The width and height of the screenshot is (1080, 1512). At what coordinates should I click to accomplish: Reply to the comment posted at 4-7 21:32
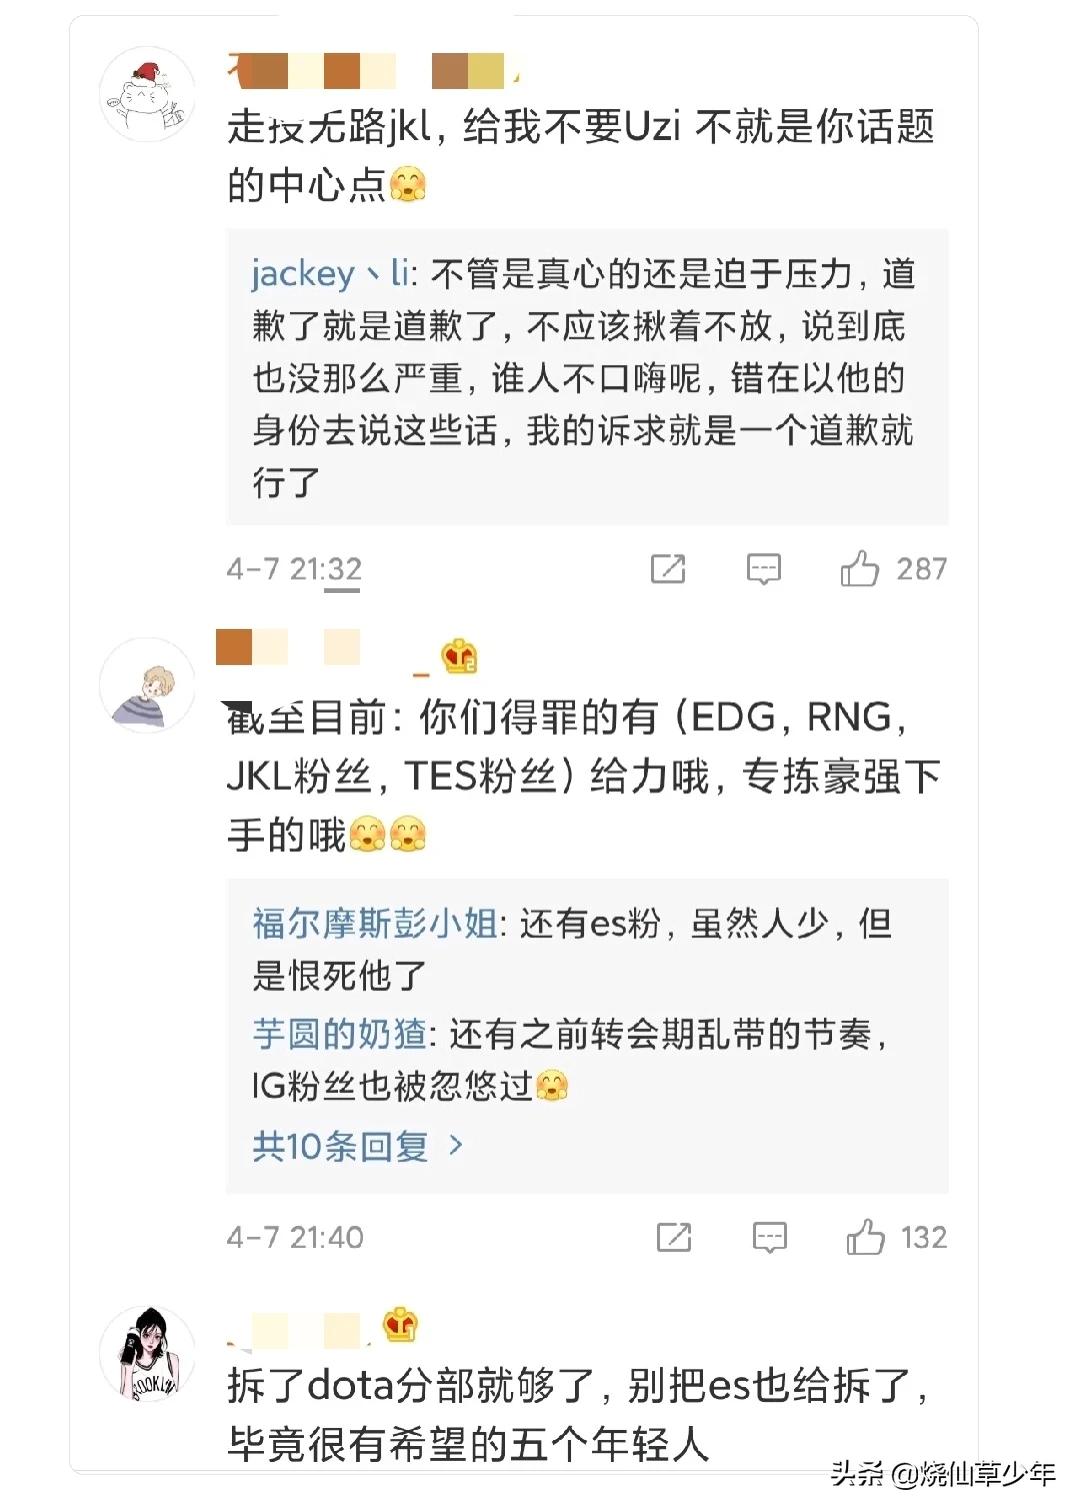click(763, 569)
